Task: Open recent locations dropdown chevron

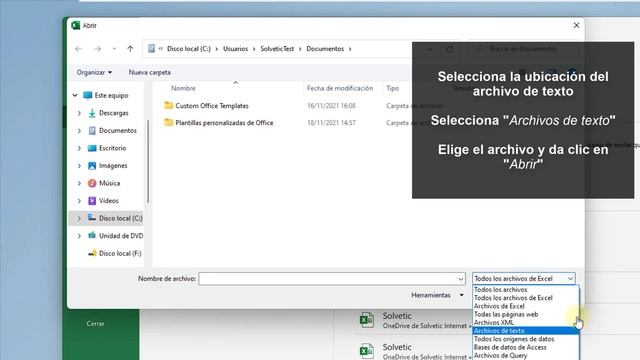Action: tap(114, 49)
